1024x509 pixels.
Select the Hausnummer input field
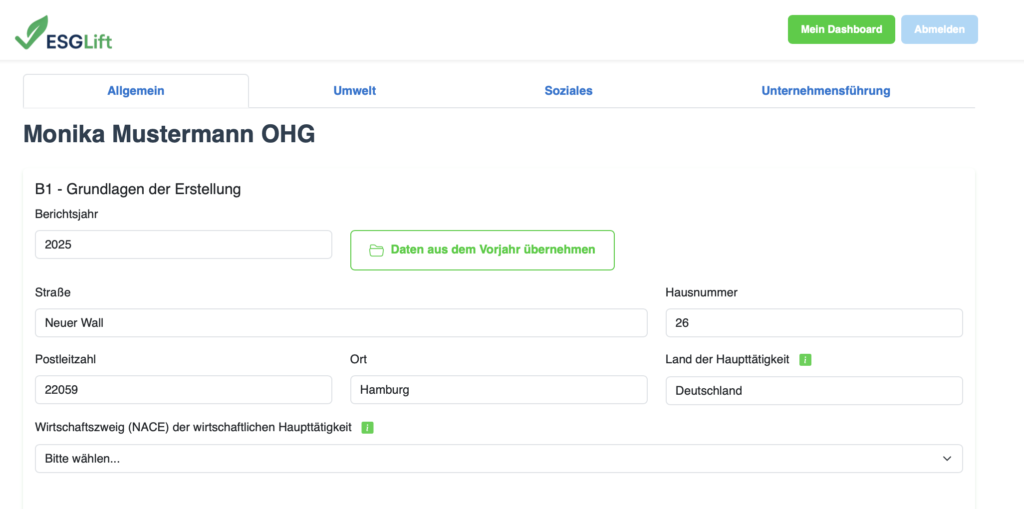click(813, 323)
